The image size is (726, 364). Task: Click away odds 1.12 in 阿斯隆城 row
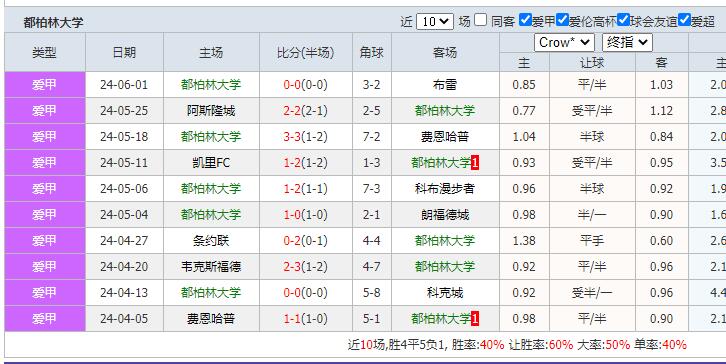[x=661, y=111]
